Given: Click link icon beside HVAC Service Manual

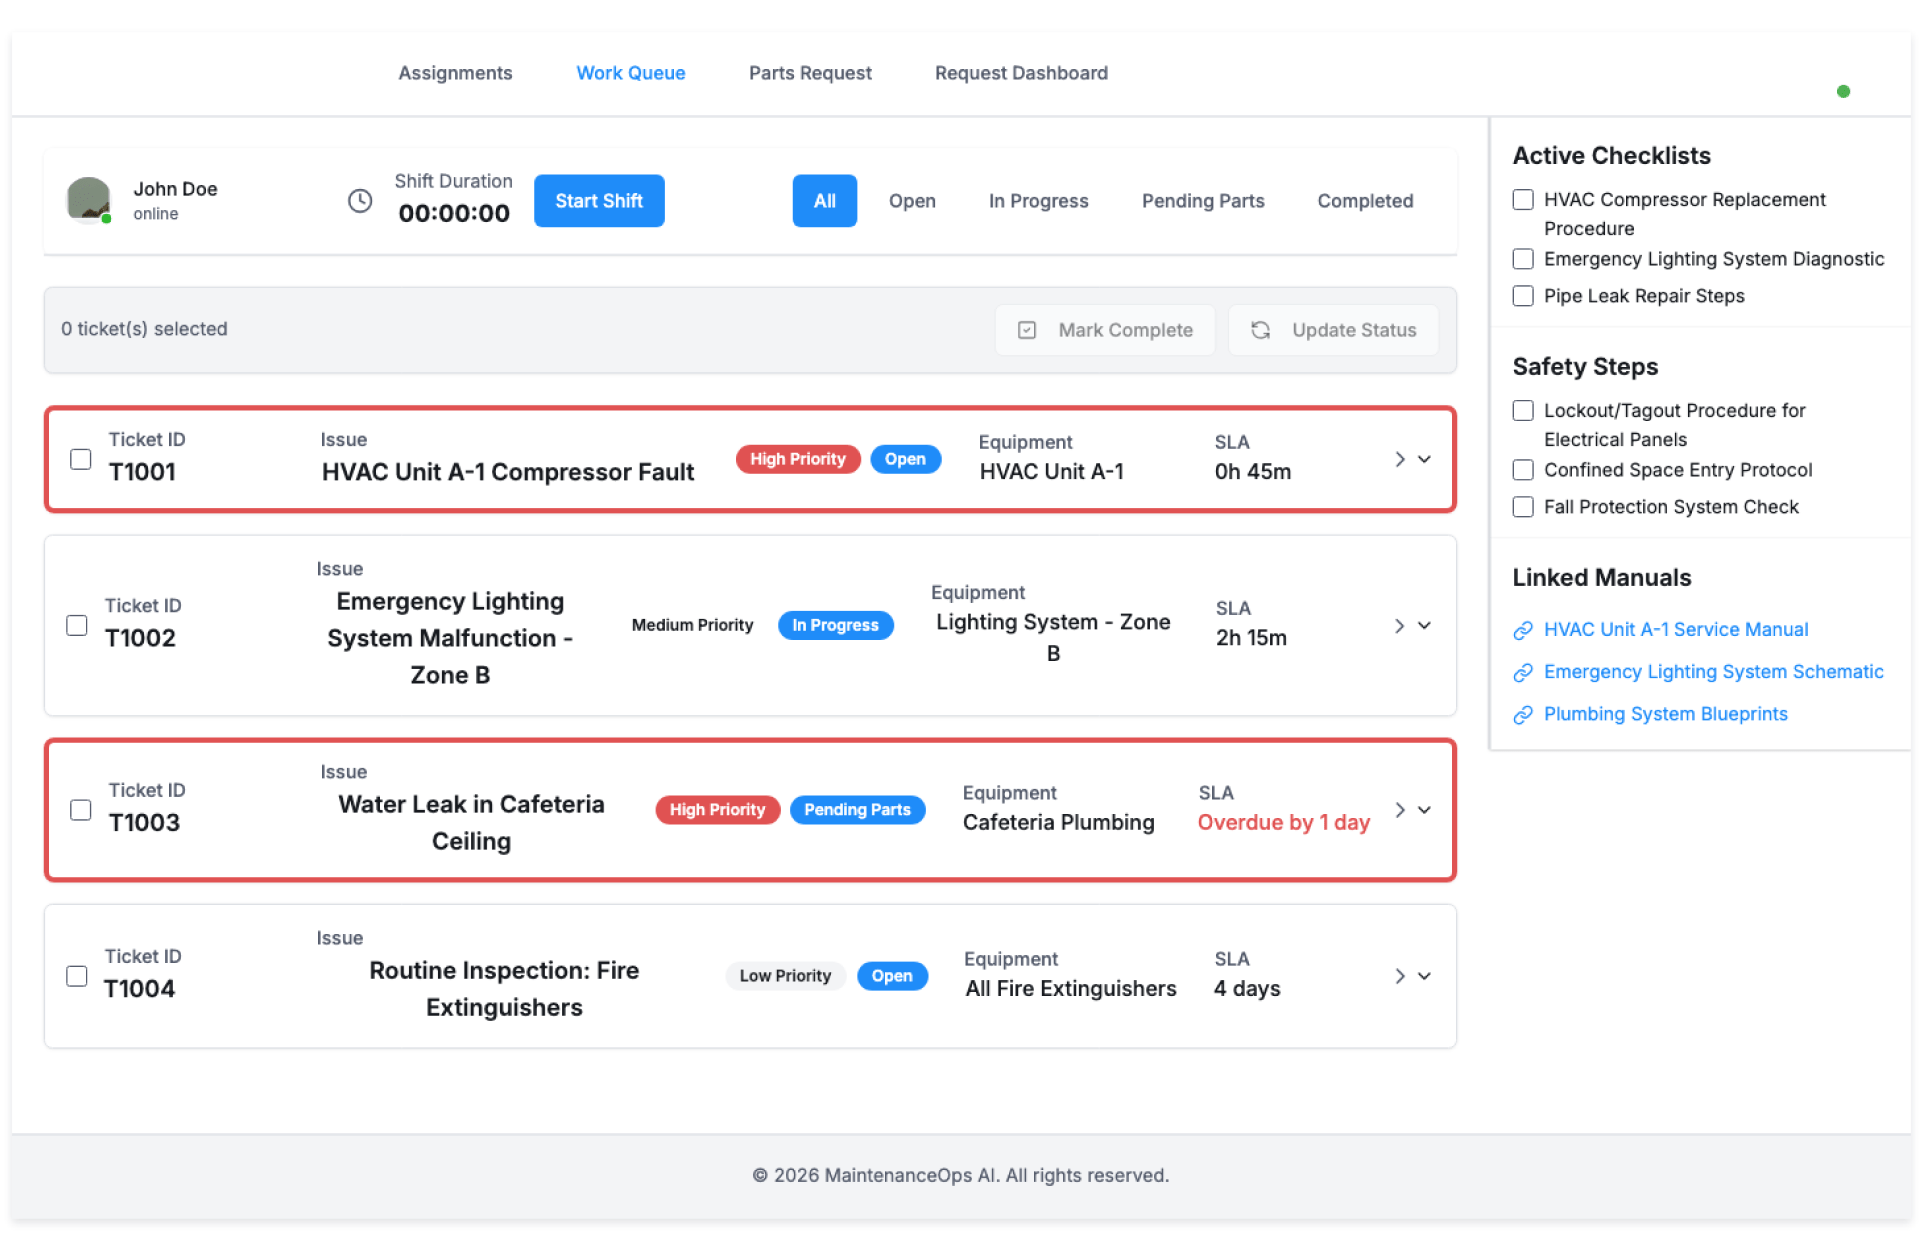Looking at the screenshot, I should [x=1522, y=630].
